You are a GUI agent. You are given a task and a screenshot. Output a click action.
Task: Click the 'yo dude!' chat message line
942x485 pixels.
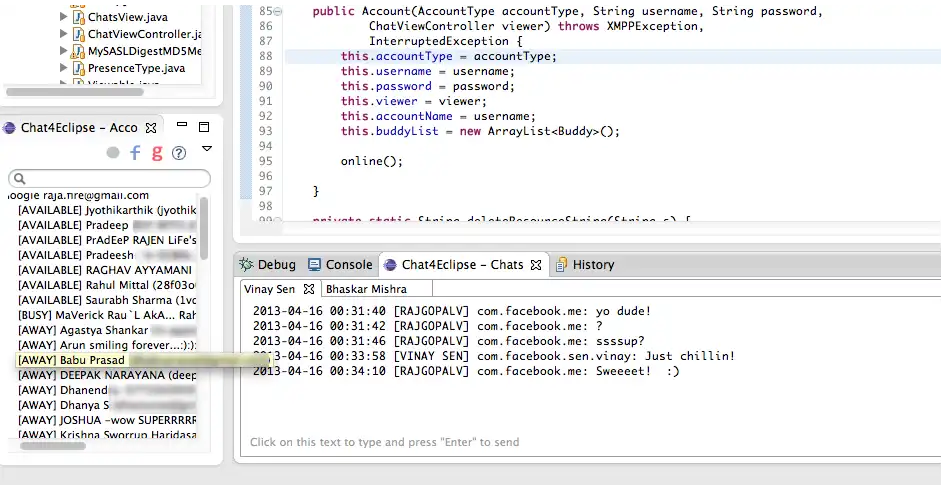452,311
